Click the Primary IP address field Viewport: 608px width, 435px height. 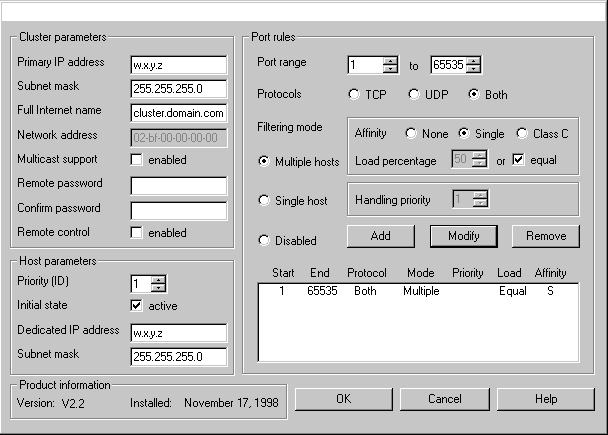pos(179,66)
